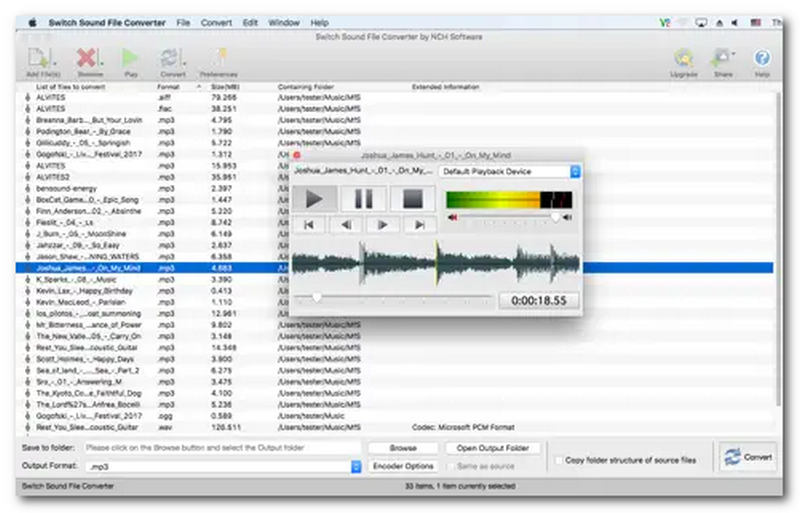Select the Rest_You_Slee...coustic_Guitar .wav row
Viewport: 800px width, 513px height.
click(394, 427)
